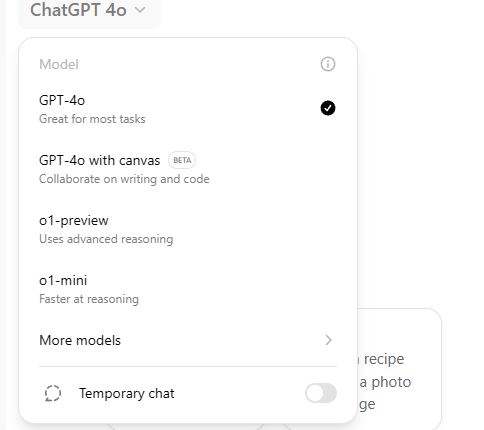Click the BETA badge next to canvas

(182, 160)
